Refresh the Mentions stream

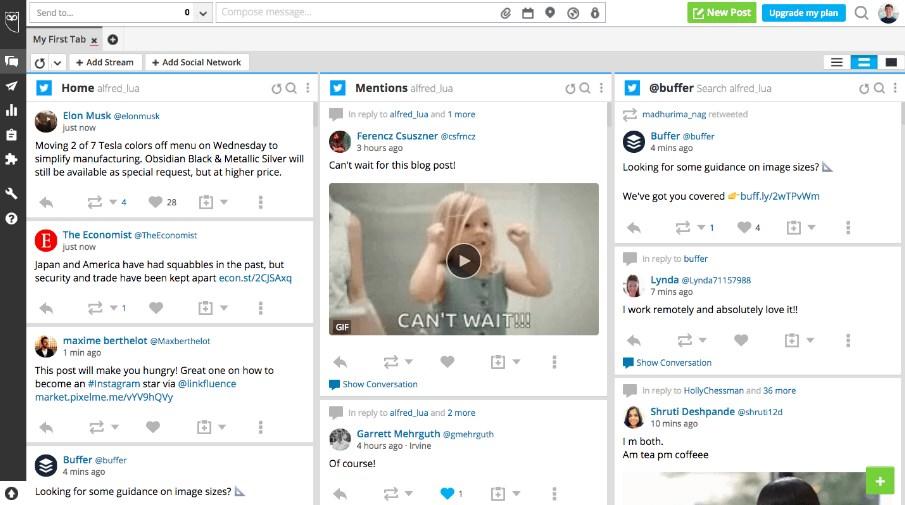coord(570,88)
